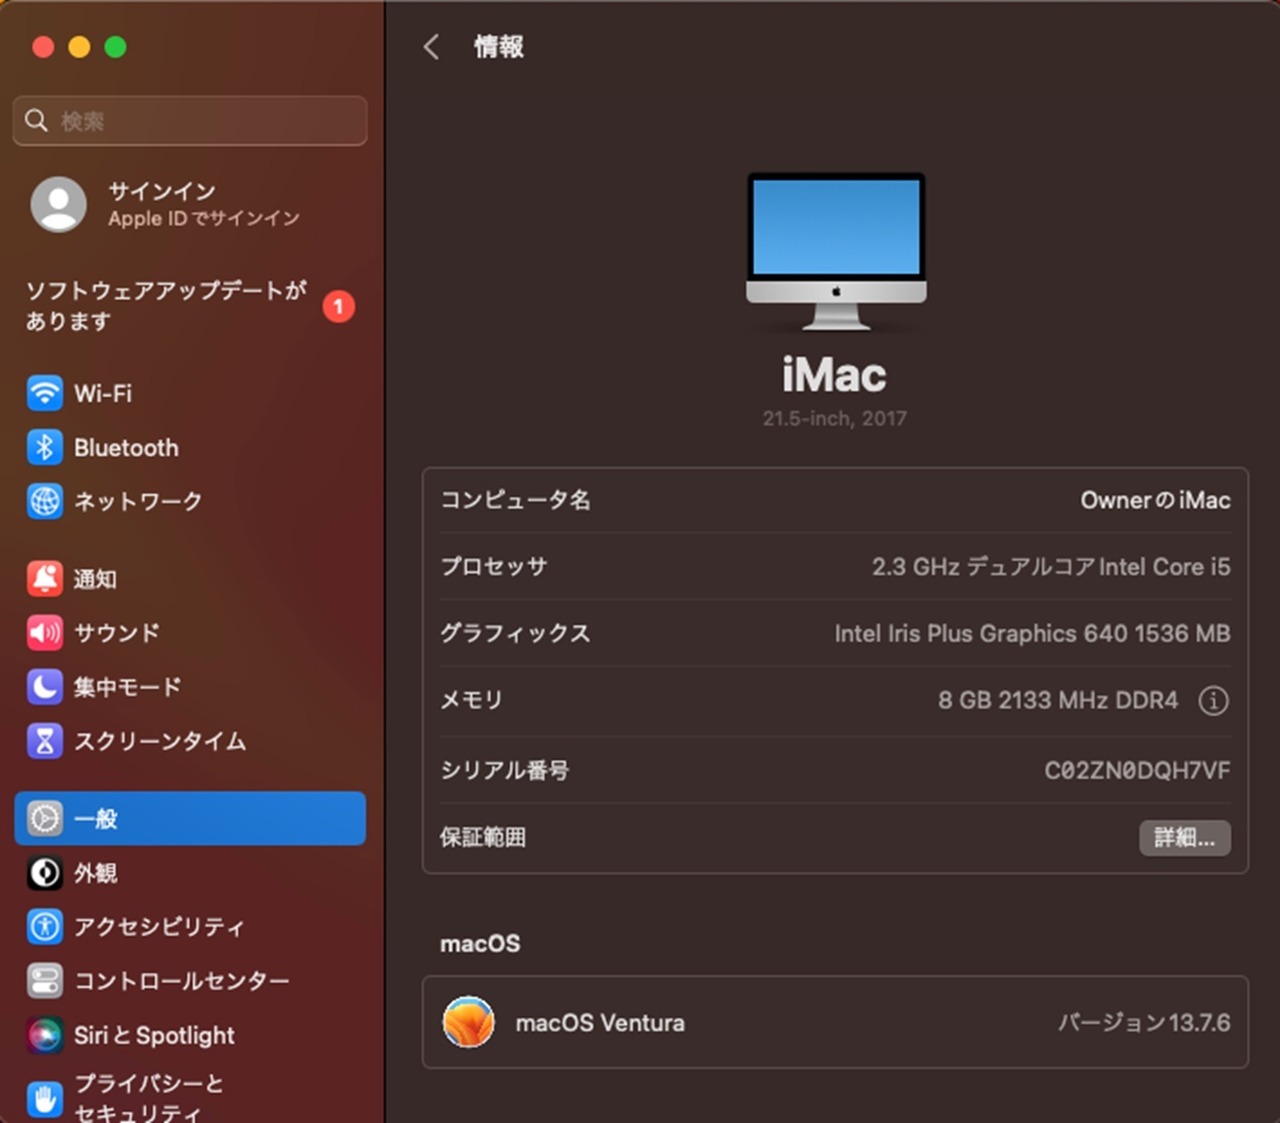Click the Bluetooth sidebar icon
1280x1123 pixels.
pyautogui.click(x=45, y=447)
